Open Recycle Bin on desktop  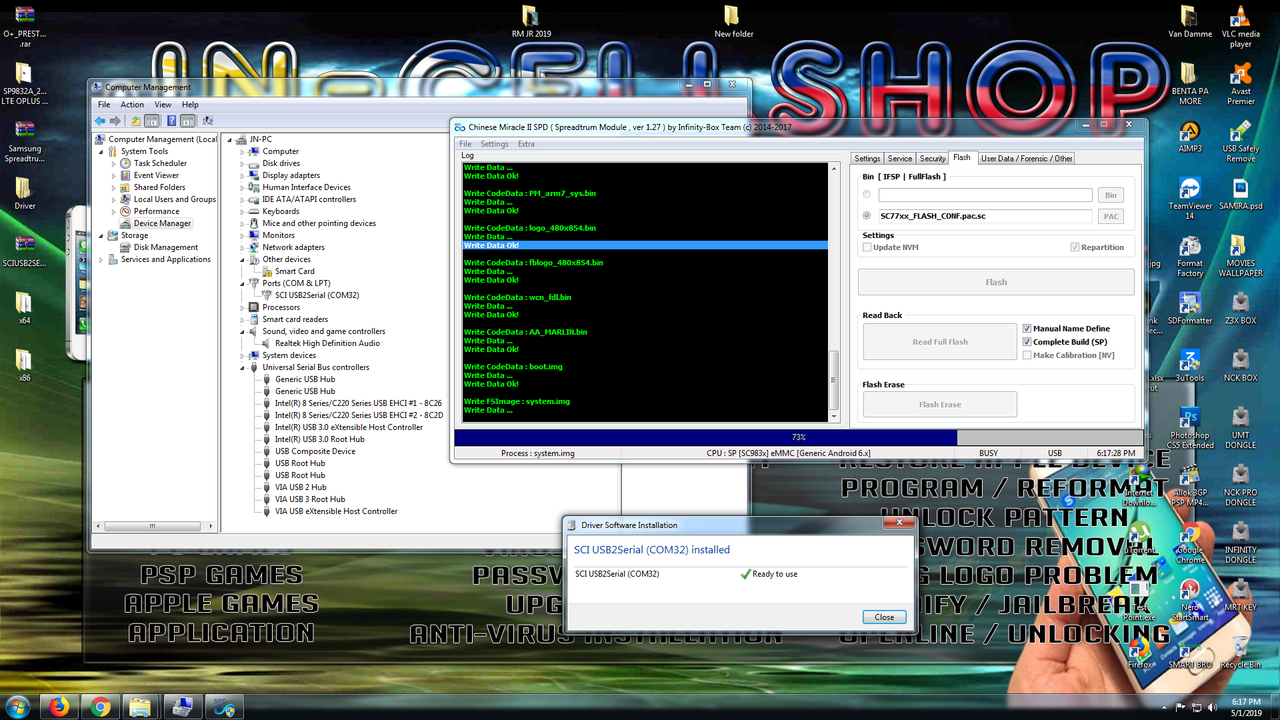click(x=1240, y=652)
